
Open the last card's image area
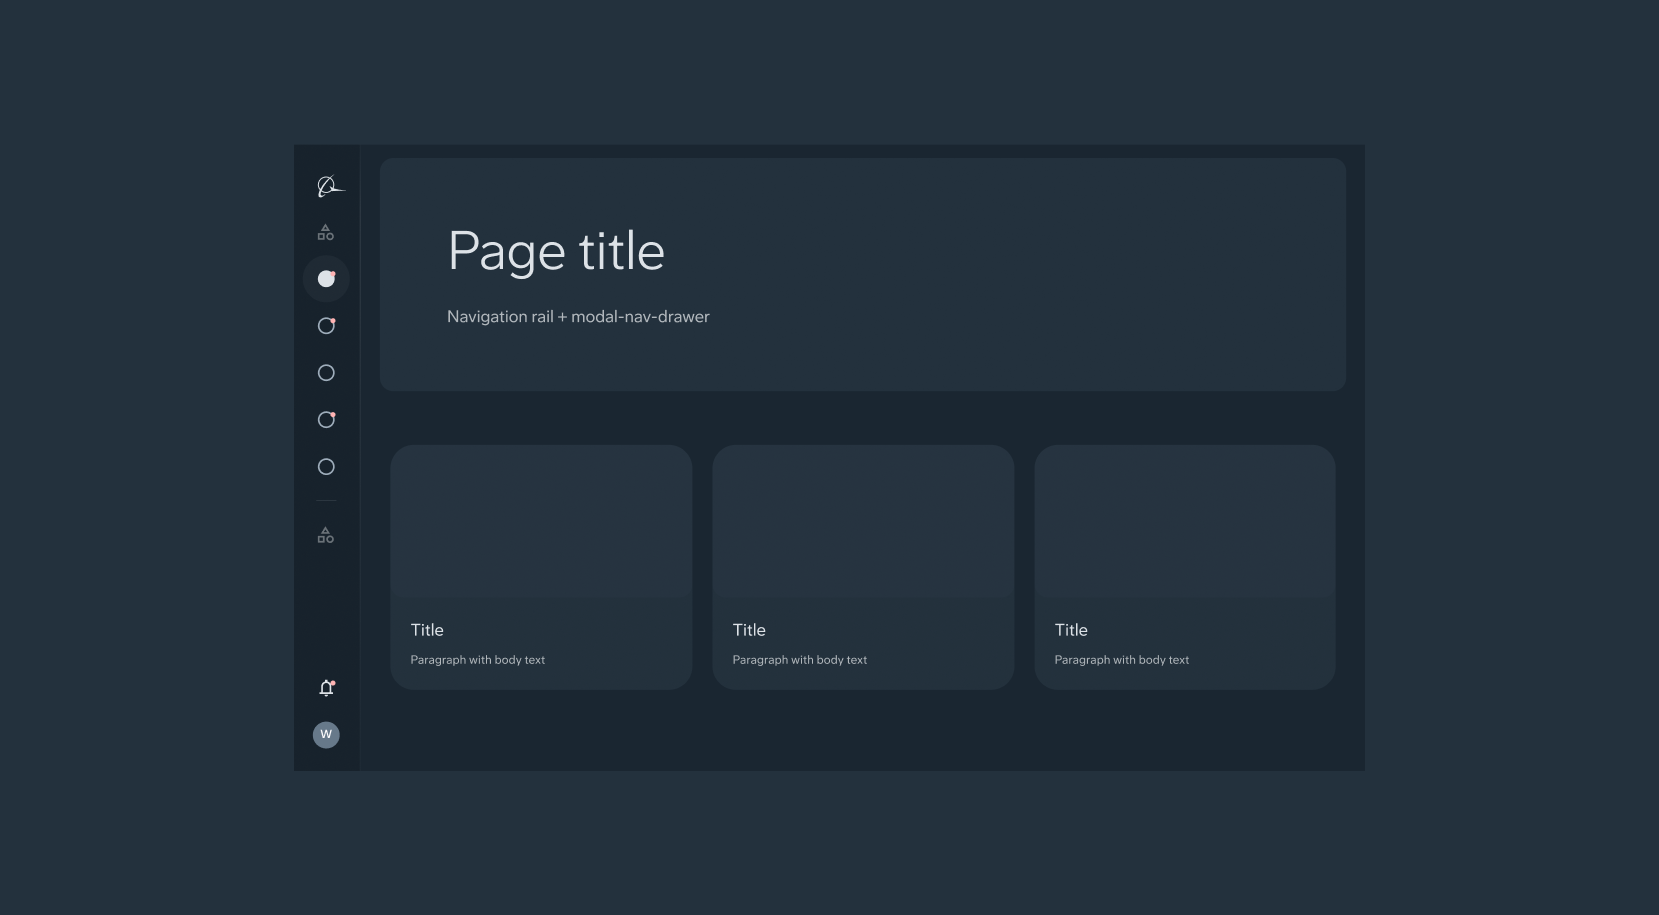[x=1185, y=521]
